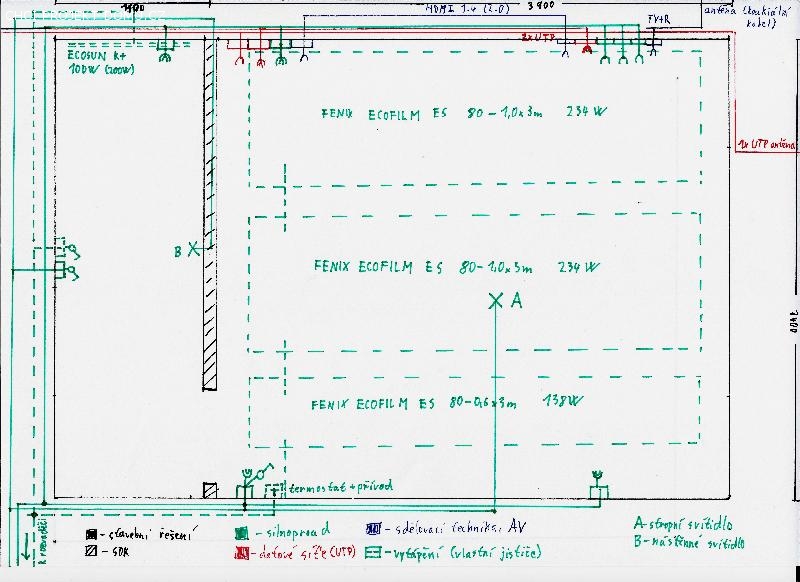Click the "B-nástěnné svítidlo" legend line
800x582 pixels.
[689, 542]
